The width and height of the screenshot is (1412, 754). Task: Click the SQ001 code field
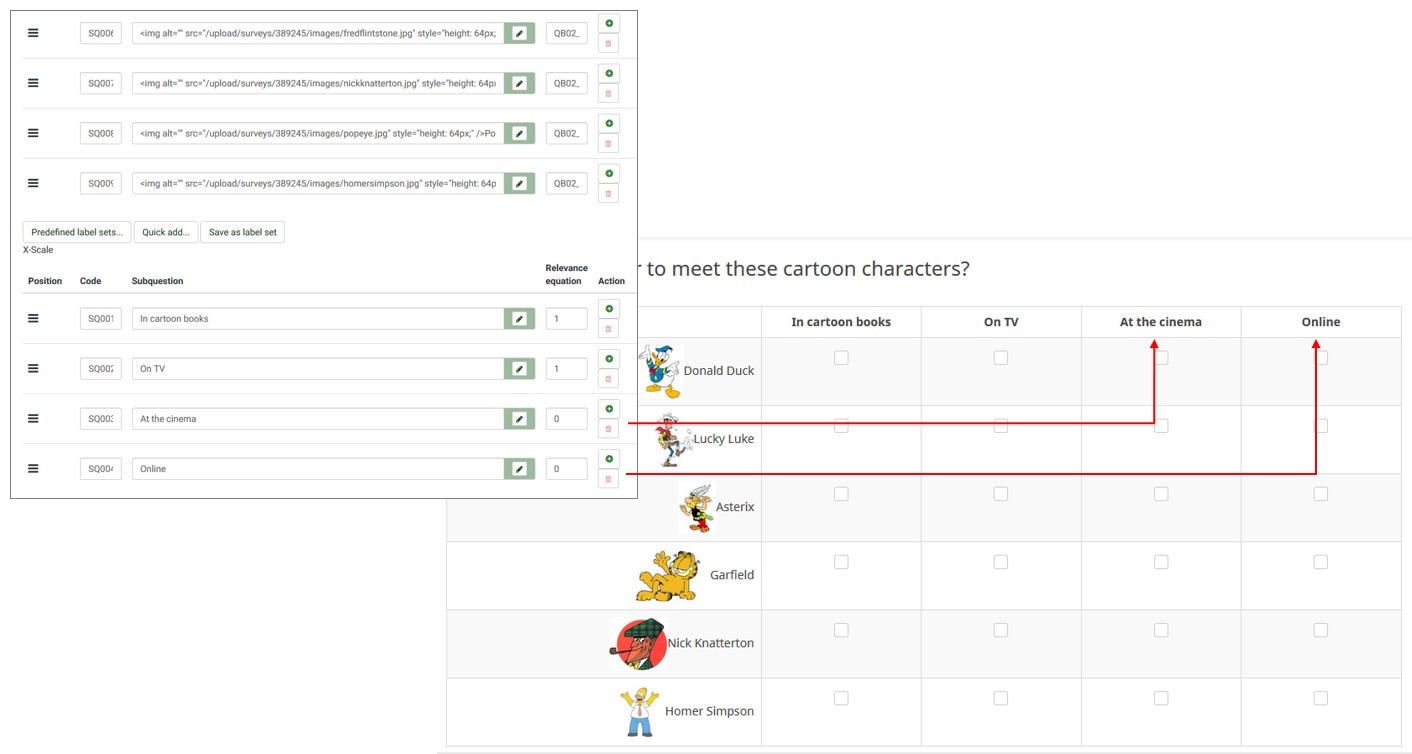pyautogui.click(x=100, y=319)
